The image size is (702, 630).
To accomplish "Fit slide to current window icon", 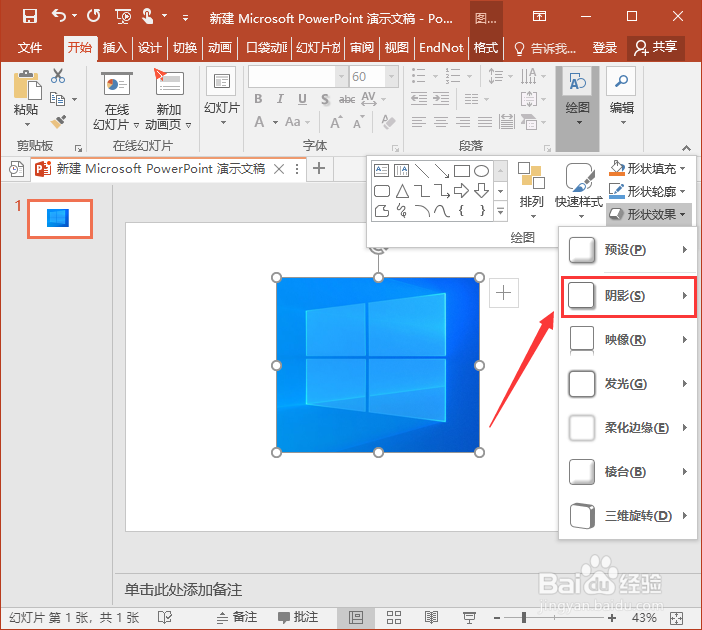I will point(676,618).
